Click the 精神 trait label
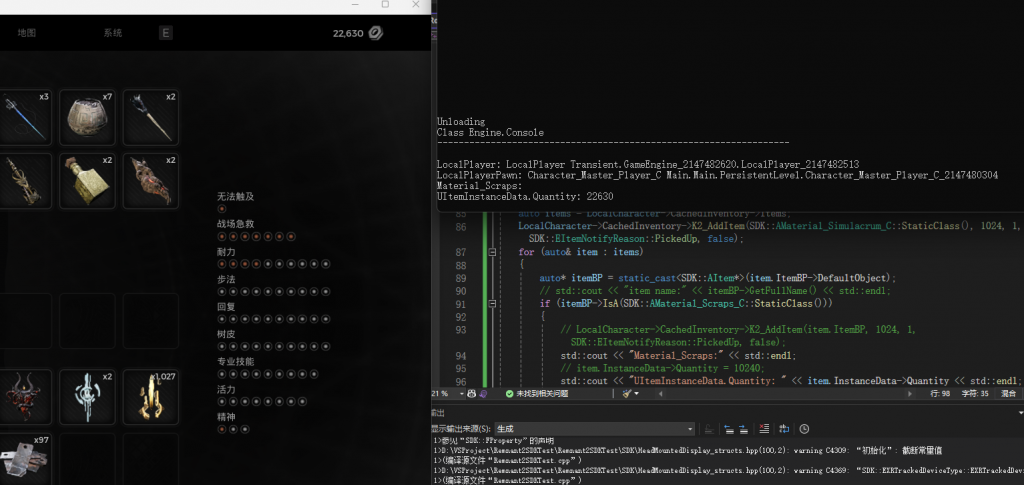Image resolution: width=1024 pixels, height=485 pixels. coord(226,416)
